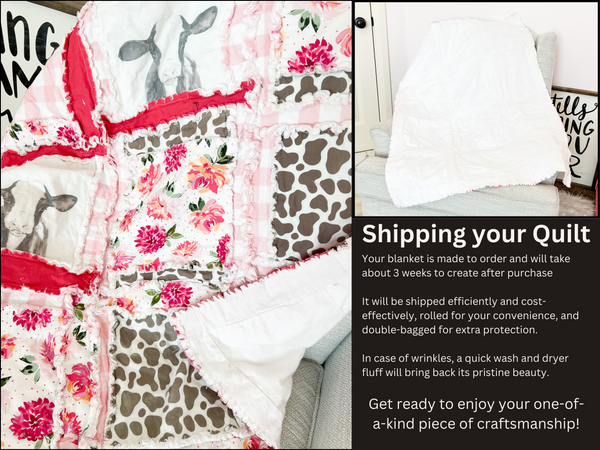This screenshot has width=600, height=450.
Task: Click the 'In case of wrinkles' paragraph
Action: tap(465, 365)
